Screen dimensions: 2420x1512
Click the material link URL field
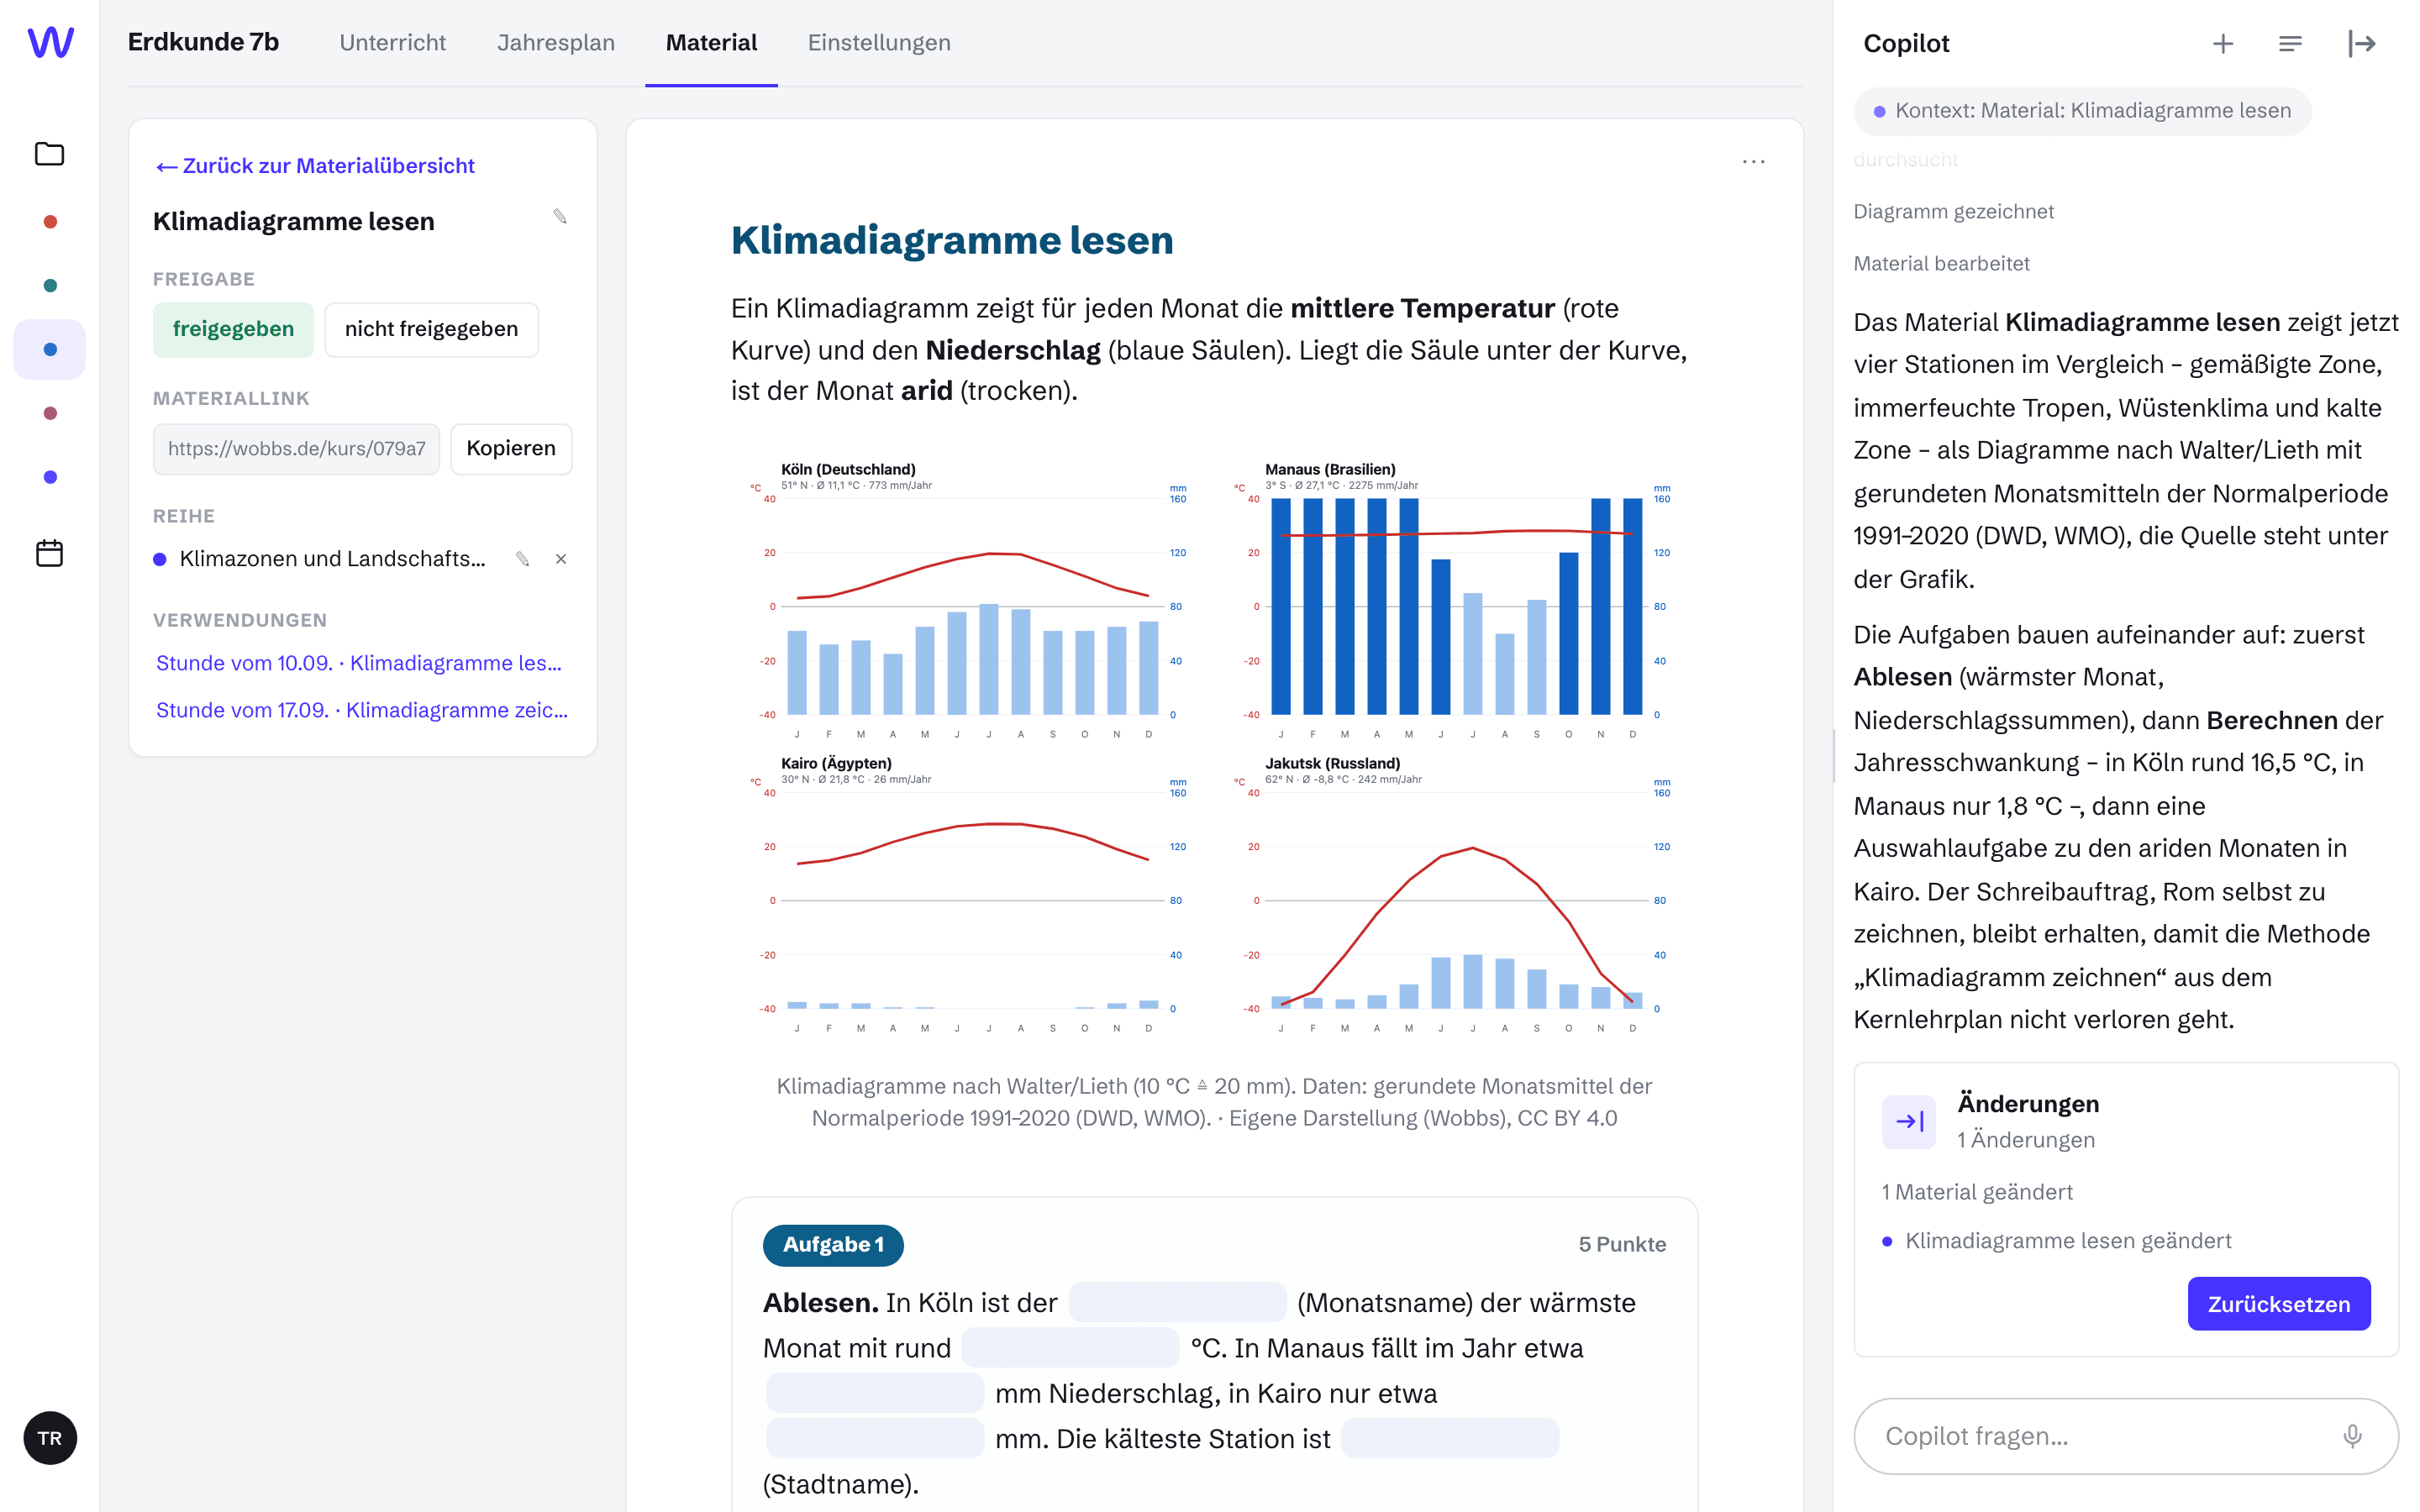click(x=296, y=448)
